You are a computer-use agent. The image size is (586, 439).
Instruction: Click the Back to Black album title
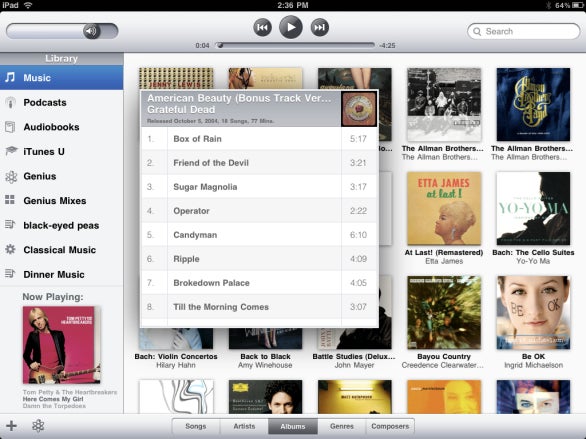[265, 356]
